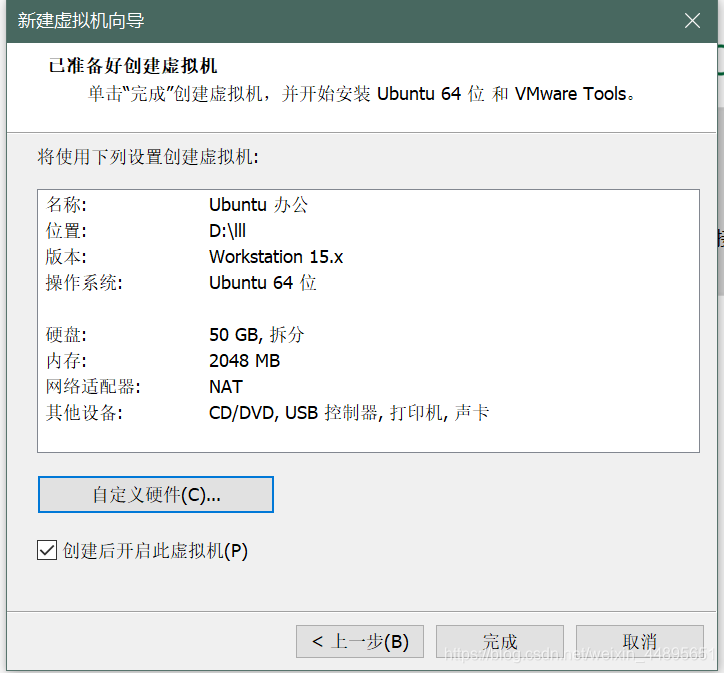Cancel the wizard with 取消 button

tap(640, 642)
